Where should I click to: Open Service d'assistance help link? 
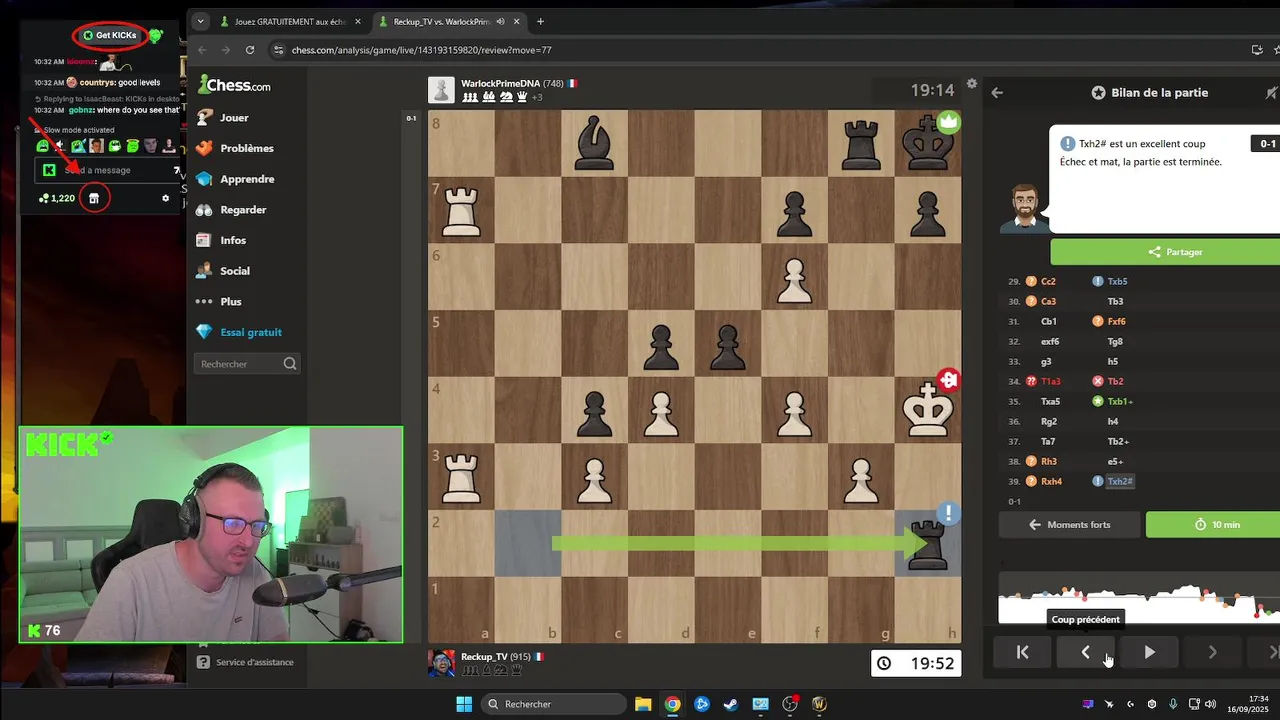[x=245, y=662]
